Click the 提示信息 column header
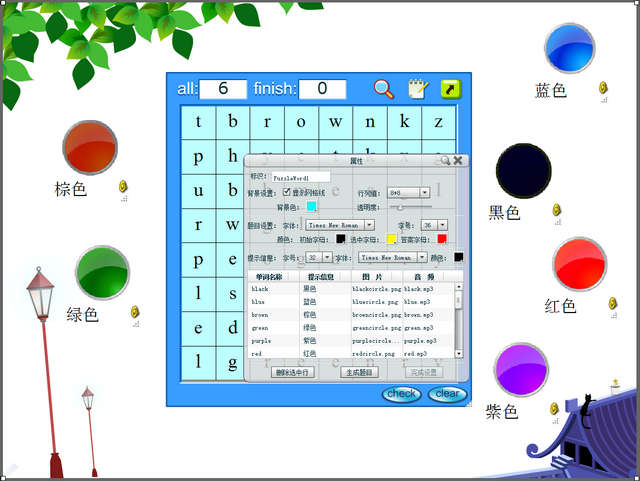This screenshot has width=640, height=481. click(x=320, y=276)
